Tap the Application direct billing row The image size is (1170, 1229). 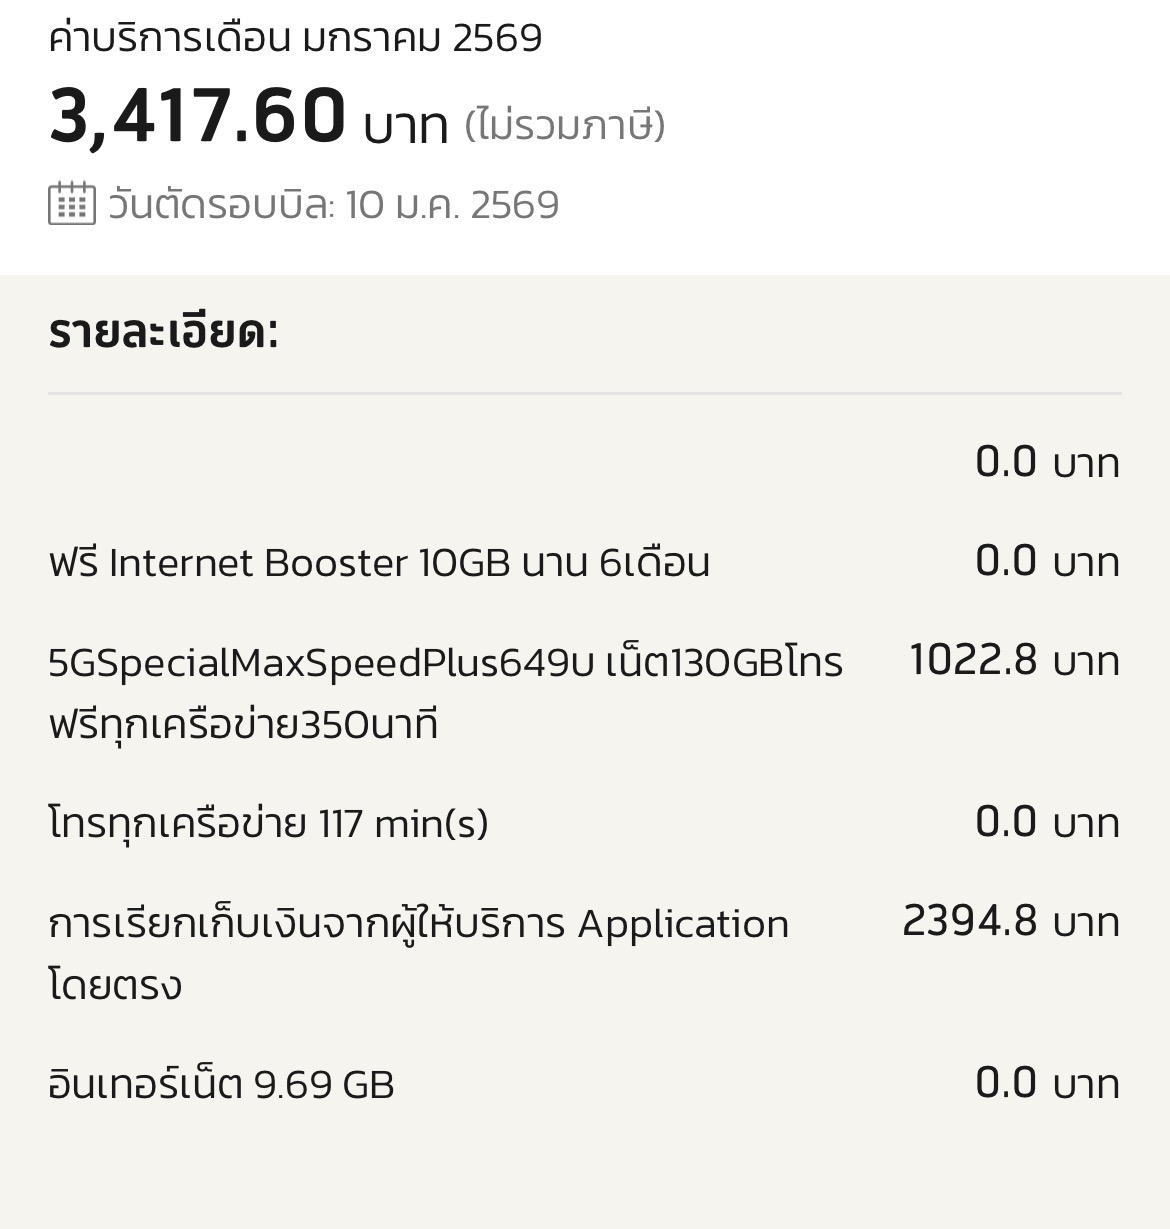click(x=418, y=924)
